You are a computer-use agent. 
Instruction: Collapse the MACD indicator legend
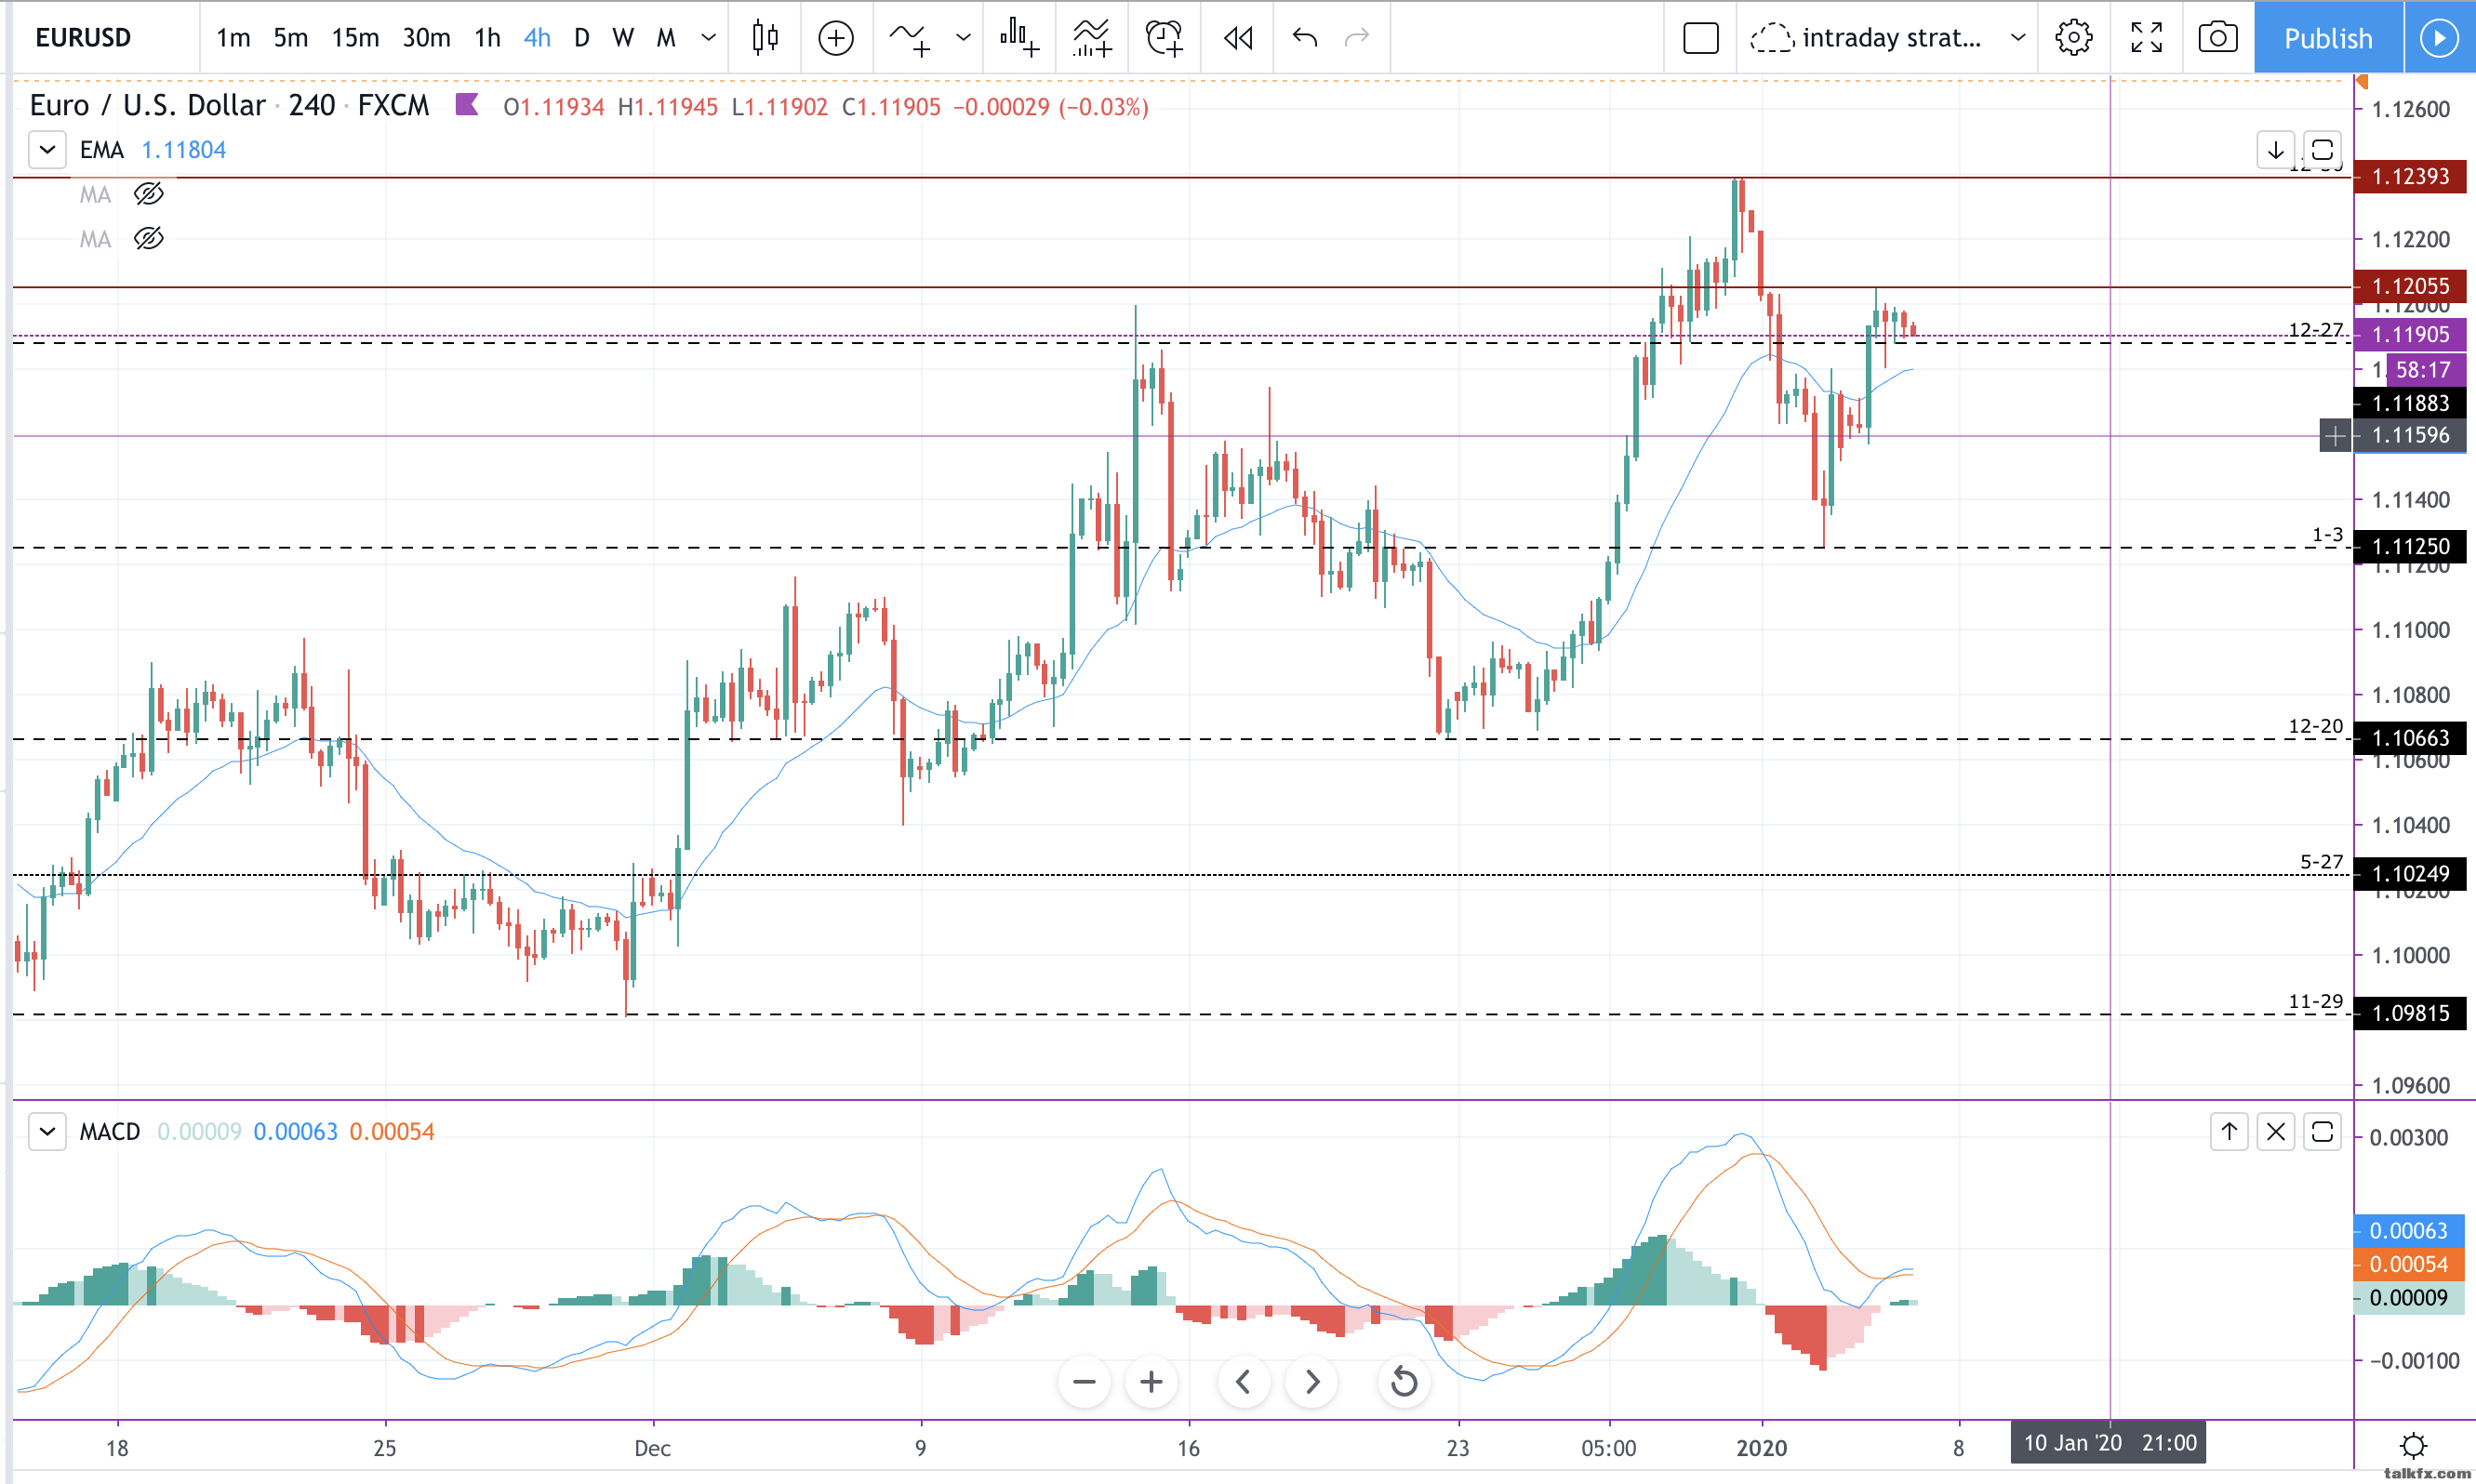(x=47, y=1132)
